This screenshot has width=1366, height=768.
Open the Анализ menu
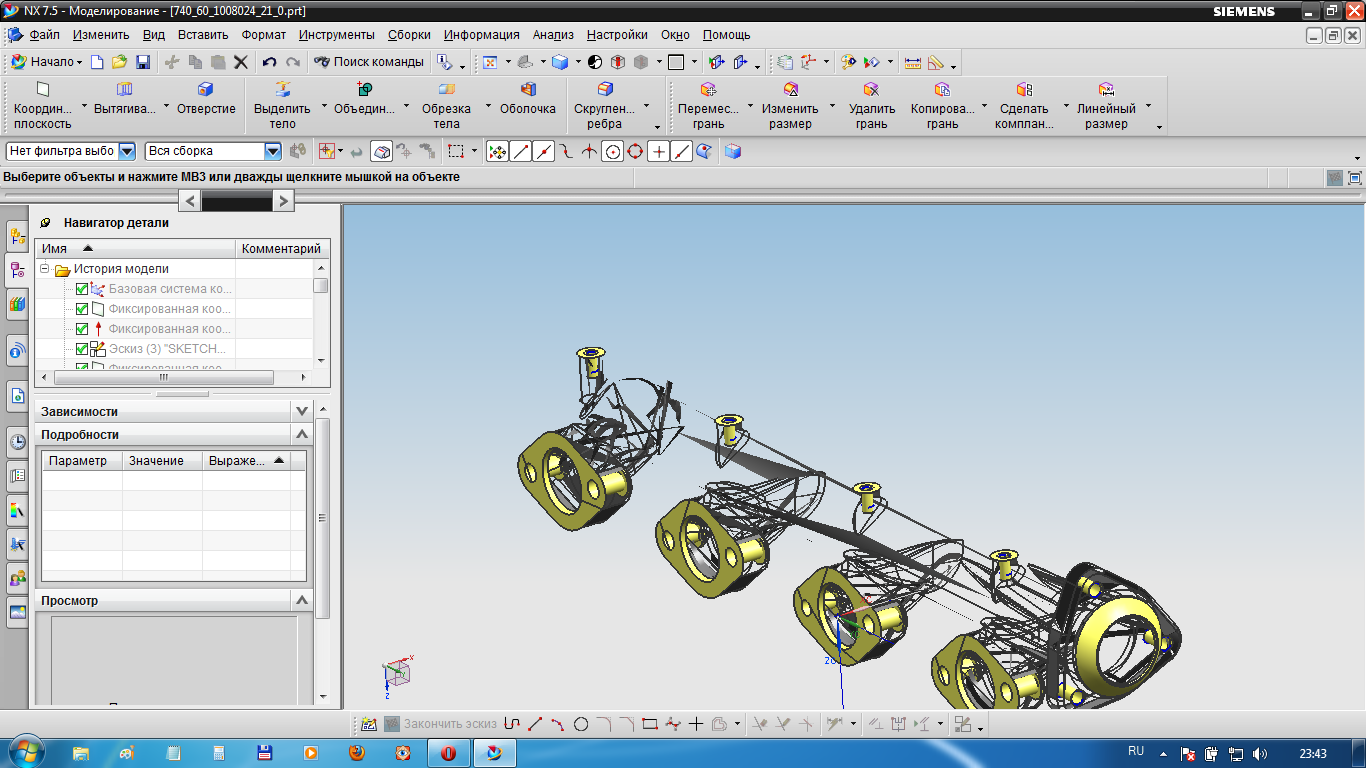click(x=553, y=34)
